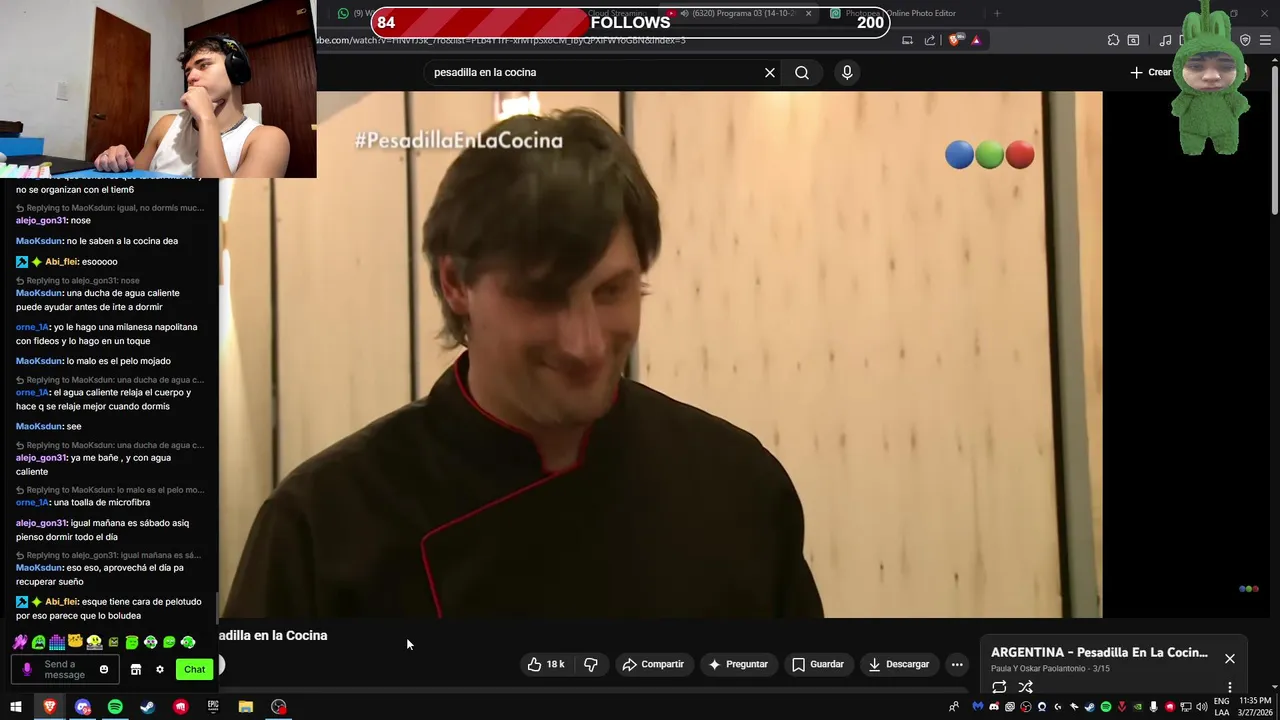The height and width of the screenshot is (720, 1280).
Task: Click the Preguntar ask button
Action: (x=738, y=664)
